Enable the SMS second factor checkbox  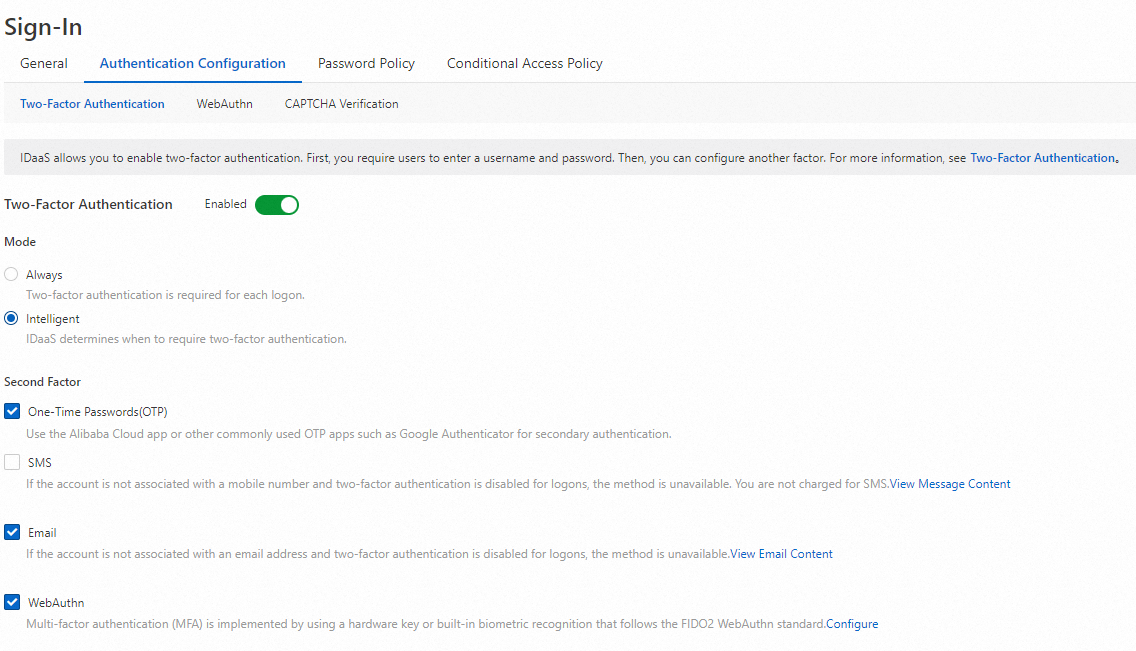12,463
